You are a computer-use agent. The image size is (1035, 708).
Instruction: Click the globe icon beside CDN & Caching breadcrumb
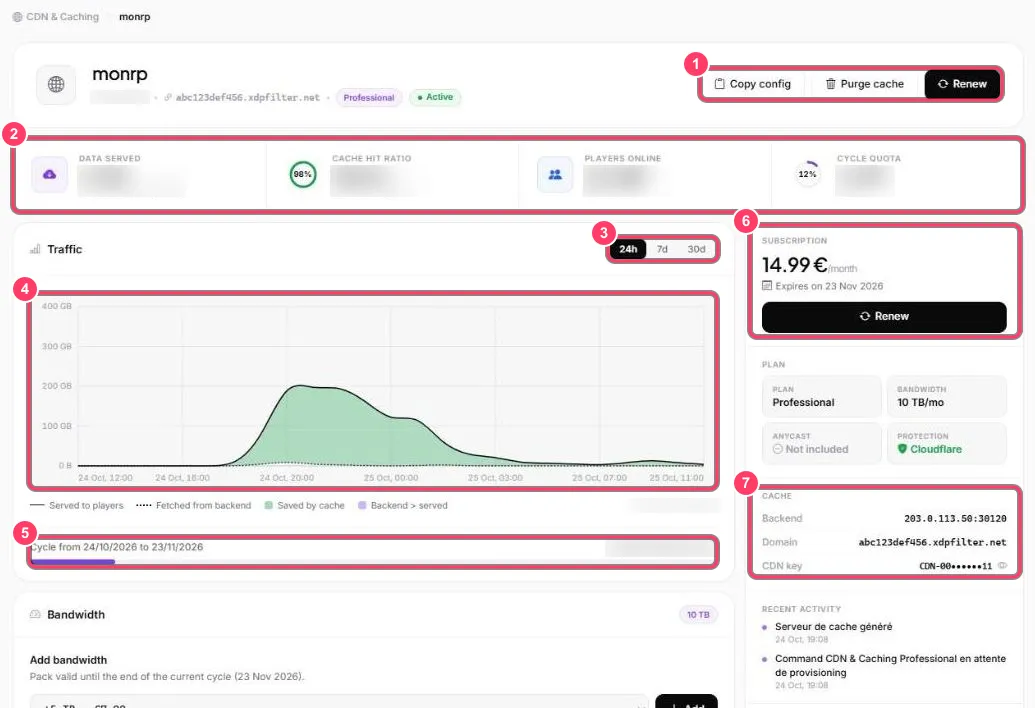[x=17, y=16]
